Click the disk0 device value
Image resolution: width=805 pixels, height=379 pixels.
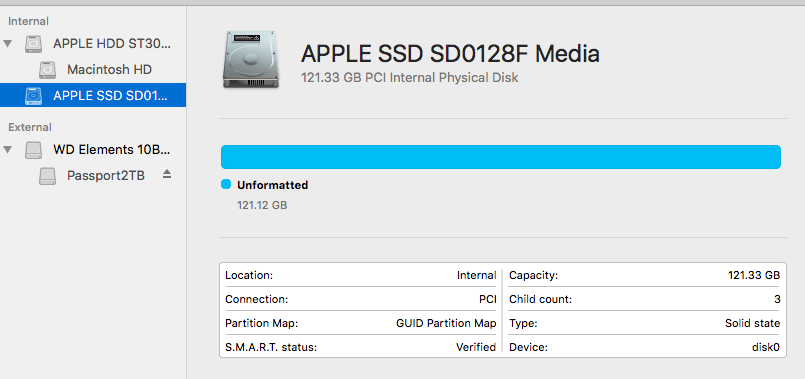click(x=766, y=348)
